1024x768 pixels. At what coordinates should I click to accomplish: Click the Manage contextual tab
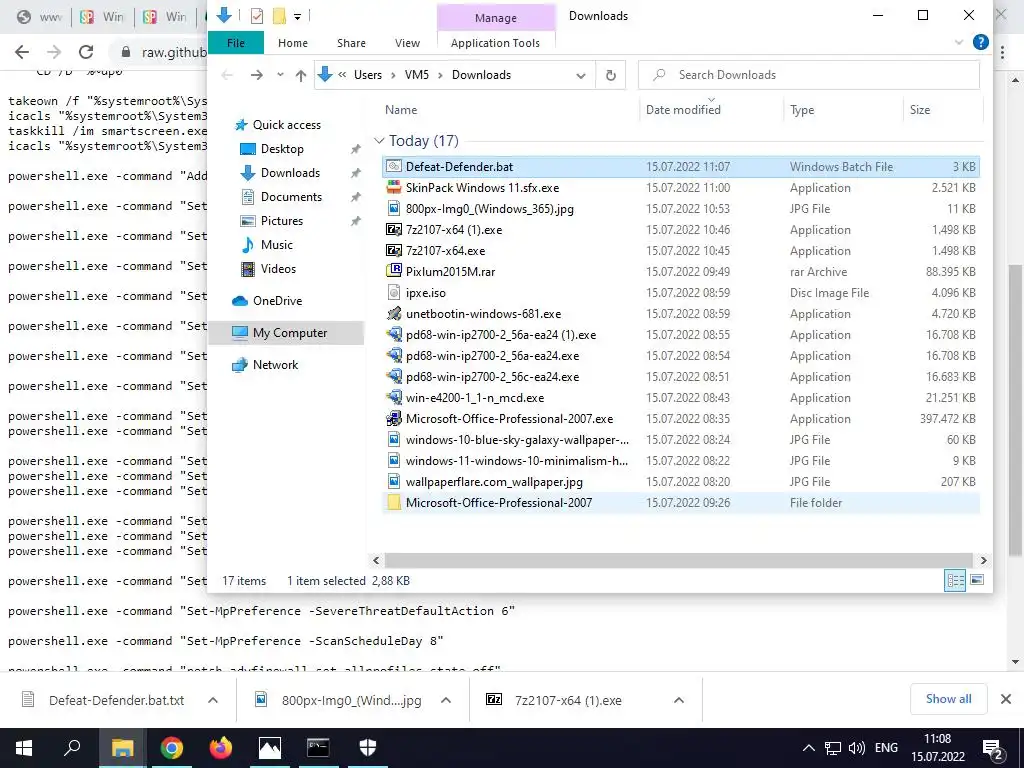pos(496,18)
